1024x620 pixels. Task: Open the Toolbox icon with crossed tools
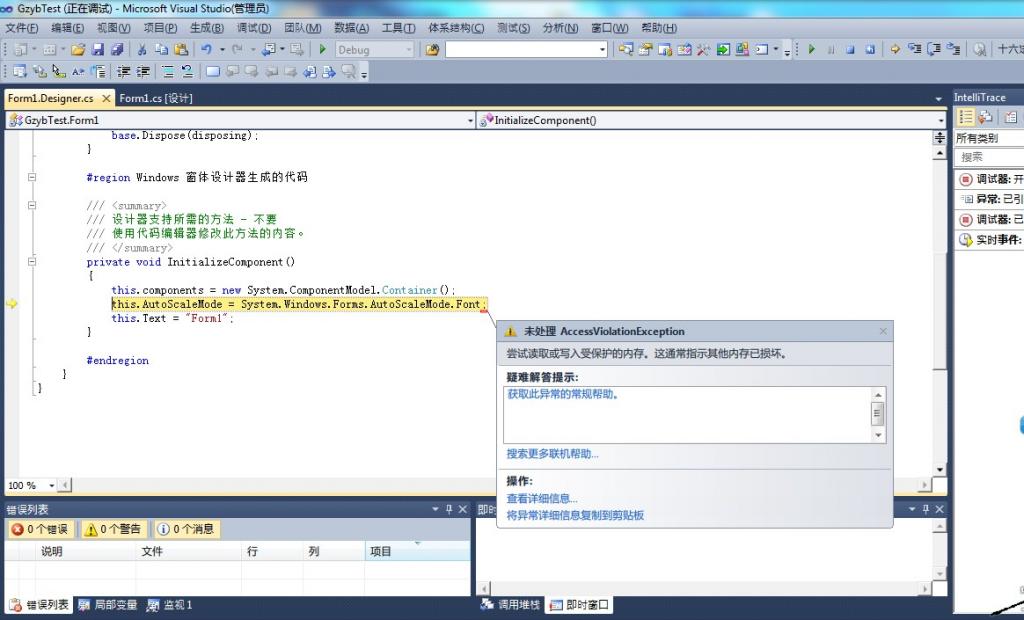coord(703,50)
